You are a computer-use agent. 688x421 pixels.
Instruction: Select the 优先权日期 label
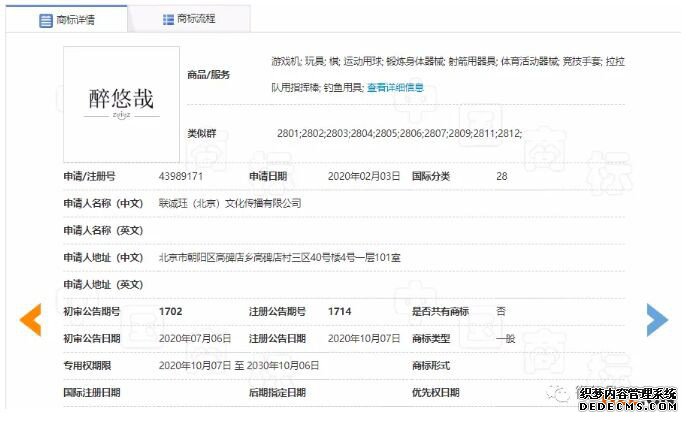tap(436, 392)
